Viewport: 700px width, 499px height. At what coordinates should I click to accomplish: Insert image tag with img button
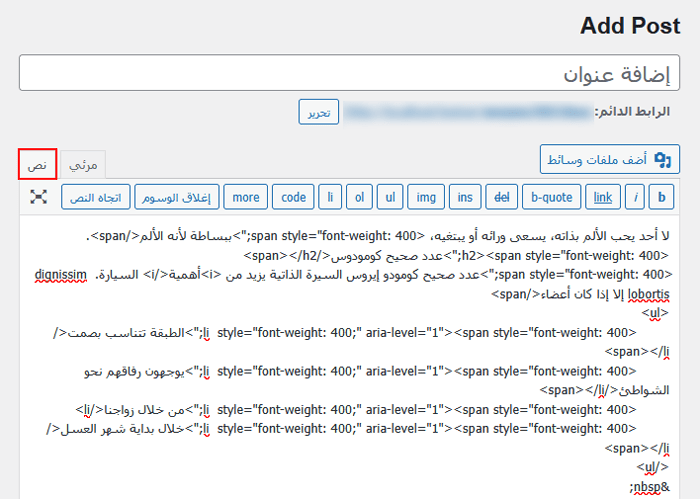point(426,197)
